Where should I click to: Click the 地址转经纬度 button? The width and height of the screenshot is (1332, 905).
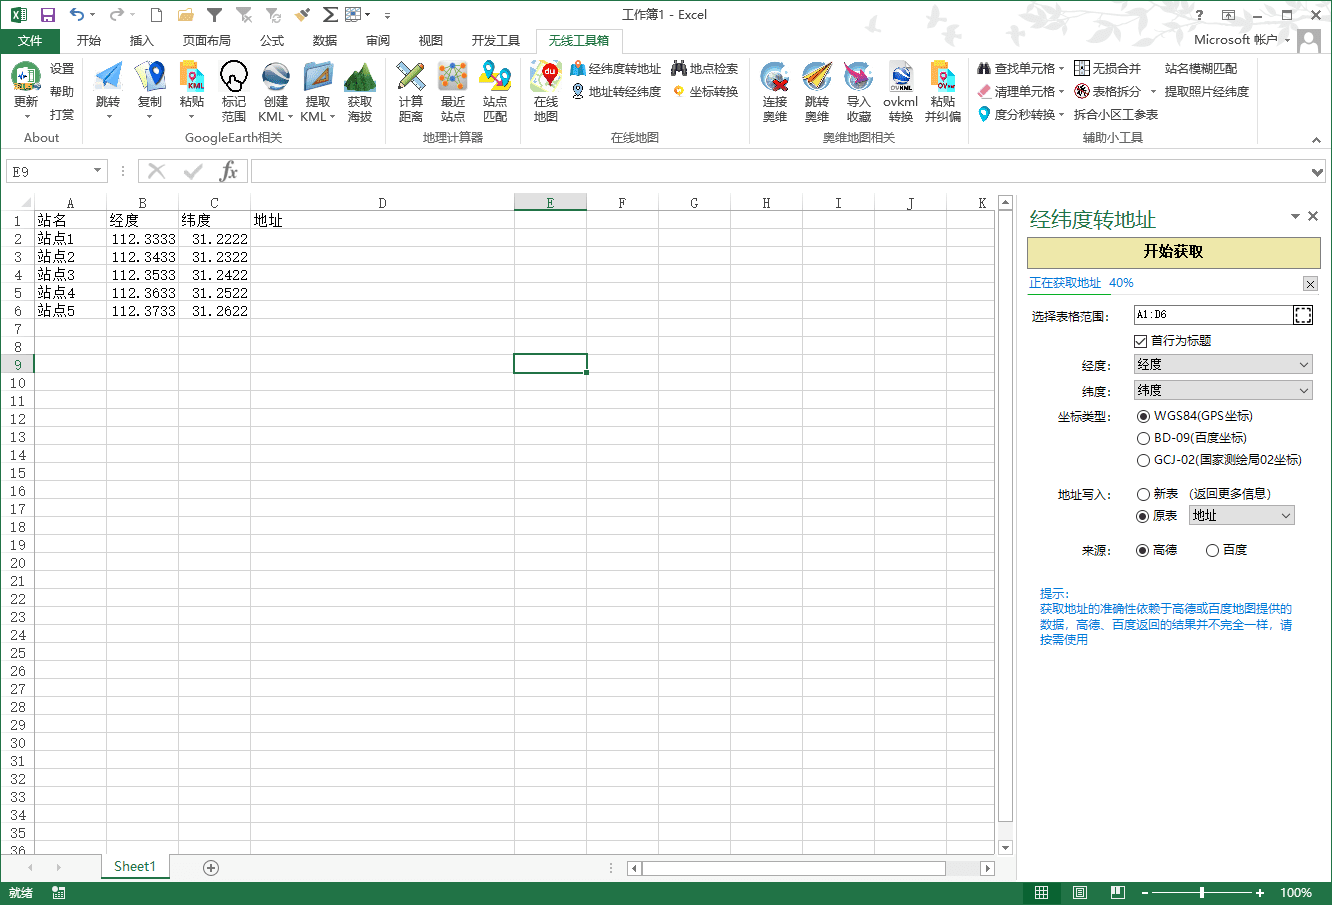[x=616, y=92]
